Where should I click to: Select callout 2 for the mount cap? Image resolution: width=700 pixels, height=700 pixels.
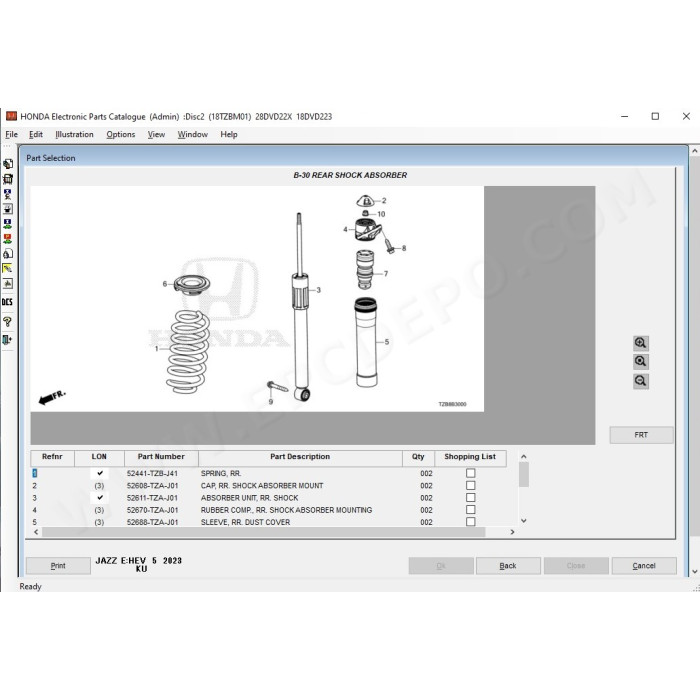[x=384, y=200]
